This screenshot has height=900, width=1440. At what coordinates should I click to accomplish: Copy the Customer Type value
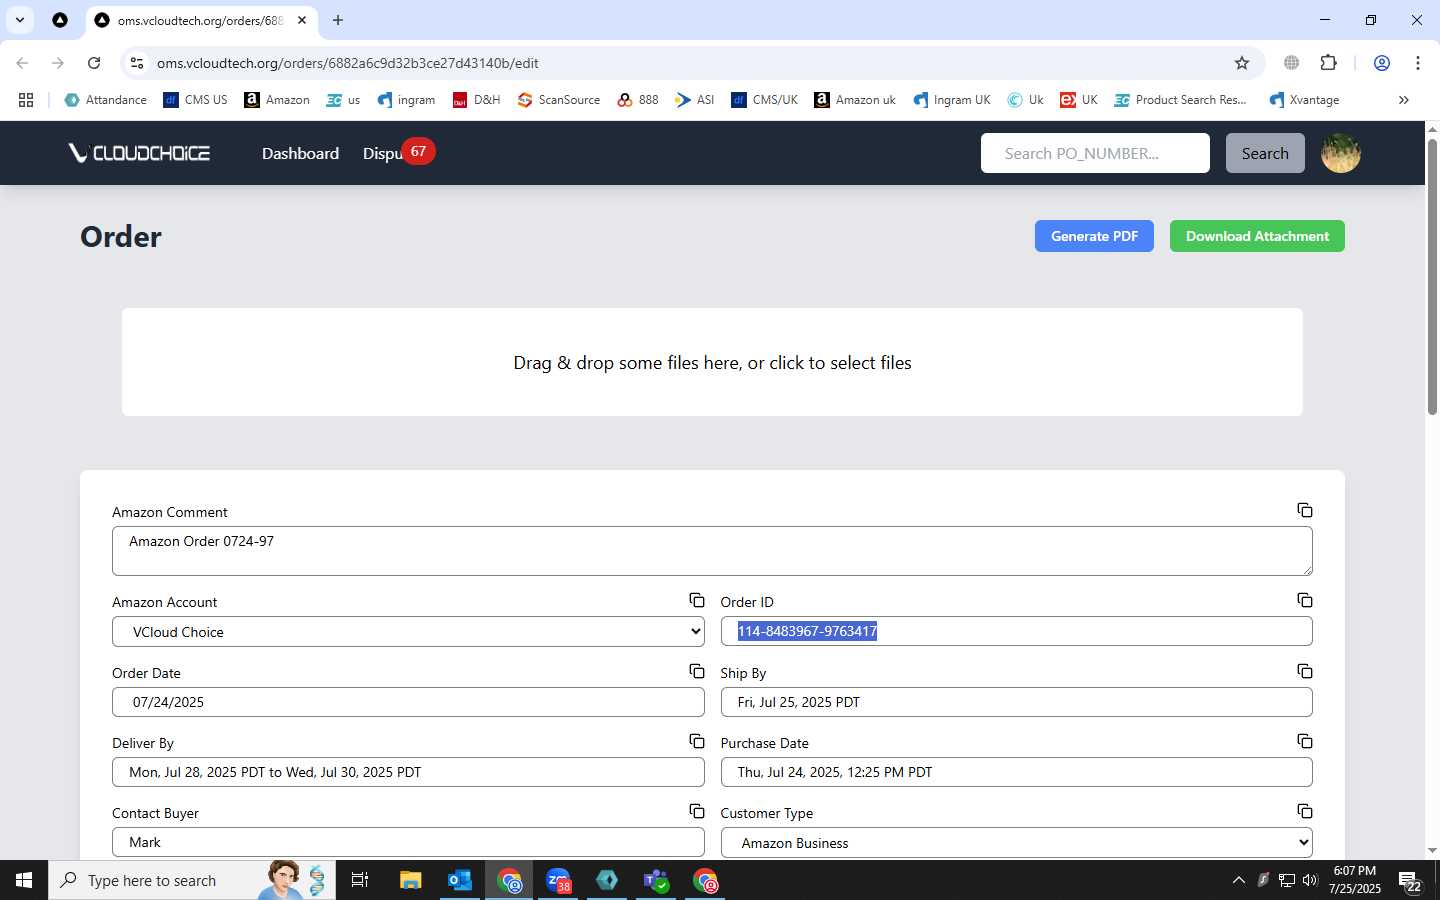tap(1305, 811)
